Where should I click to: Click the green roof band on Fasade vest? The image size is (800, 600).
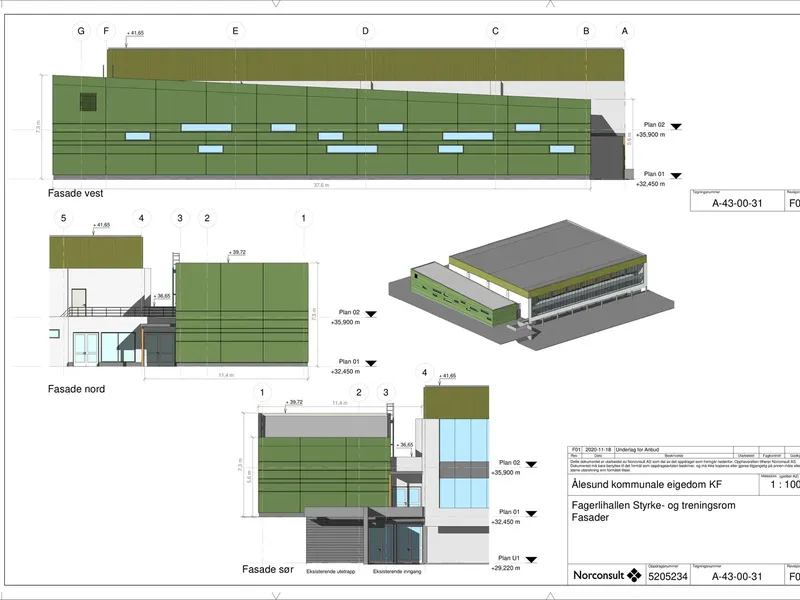(365, 65)
